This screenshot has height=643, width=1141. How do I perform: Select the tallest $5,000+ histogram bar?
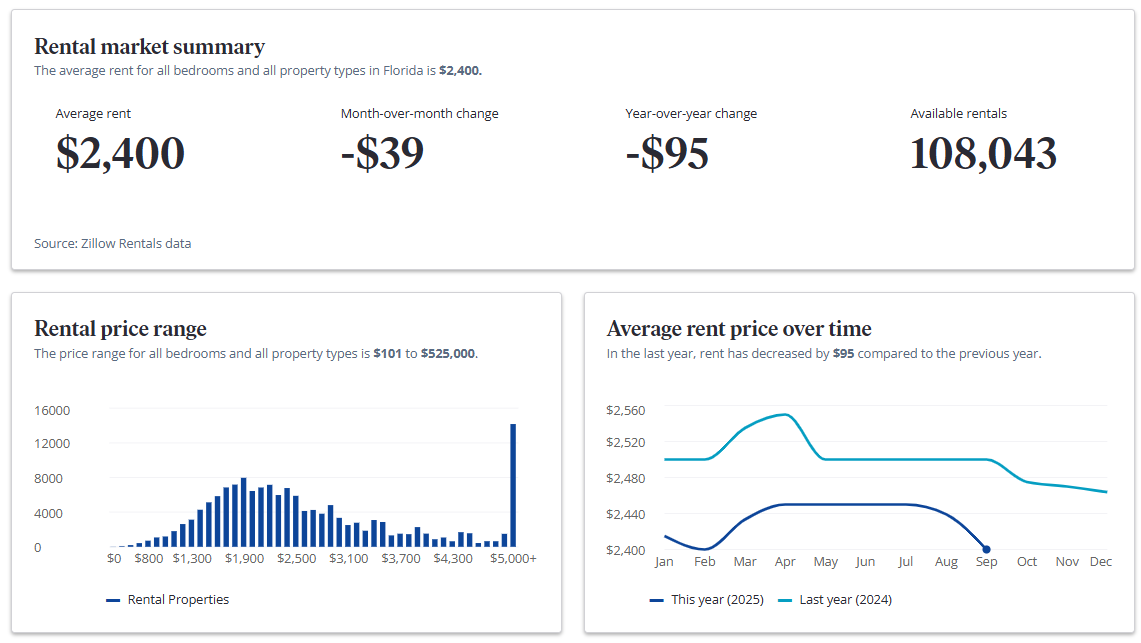tap(513, 485)
